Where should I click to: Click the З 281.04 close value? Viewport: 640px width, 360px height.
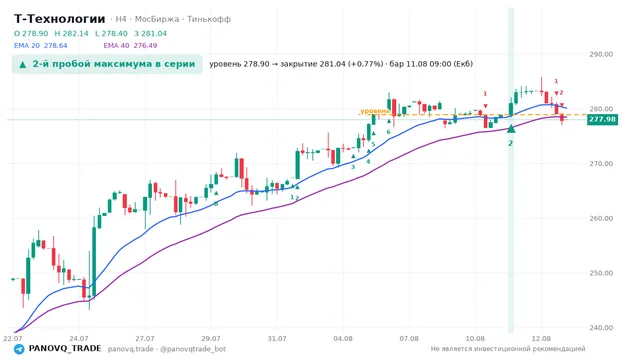coord(151,33)
